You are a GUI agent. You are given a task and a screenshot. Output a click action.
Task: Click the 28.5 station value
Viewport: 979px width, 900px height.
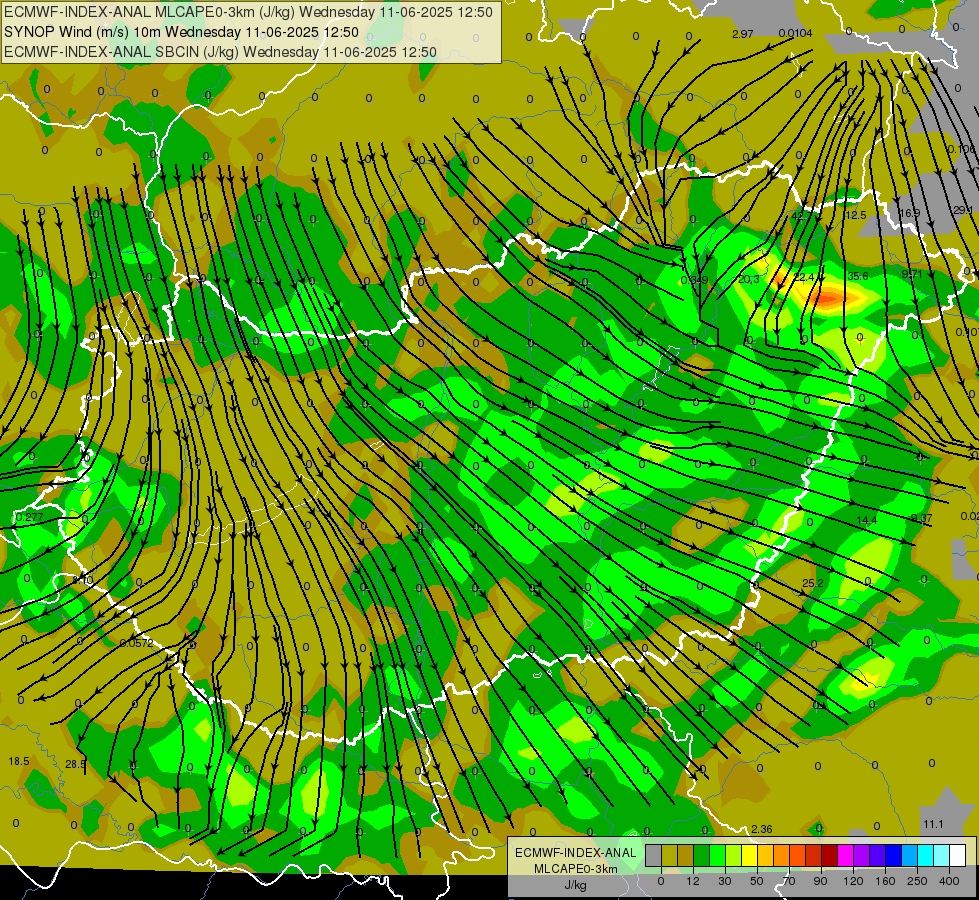coord(76,764)
